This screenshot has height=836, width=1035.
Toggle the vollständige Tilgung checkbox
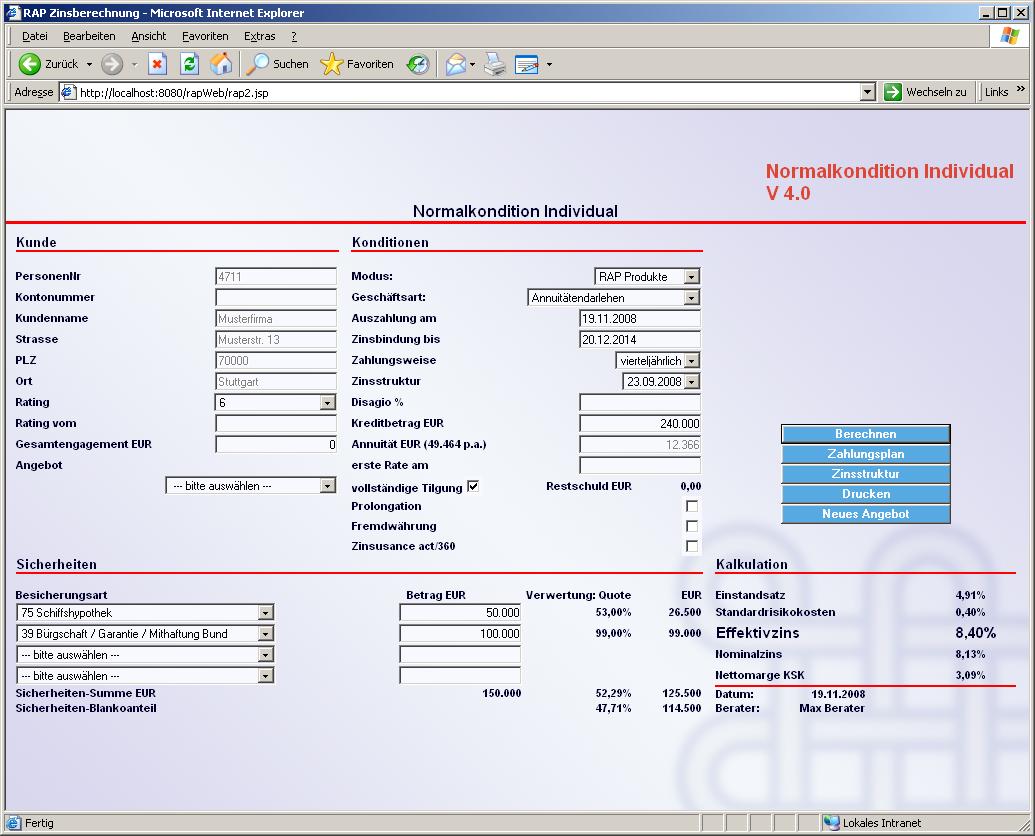[x=473, y=486]
